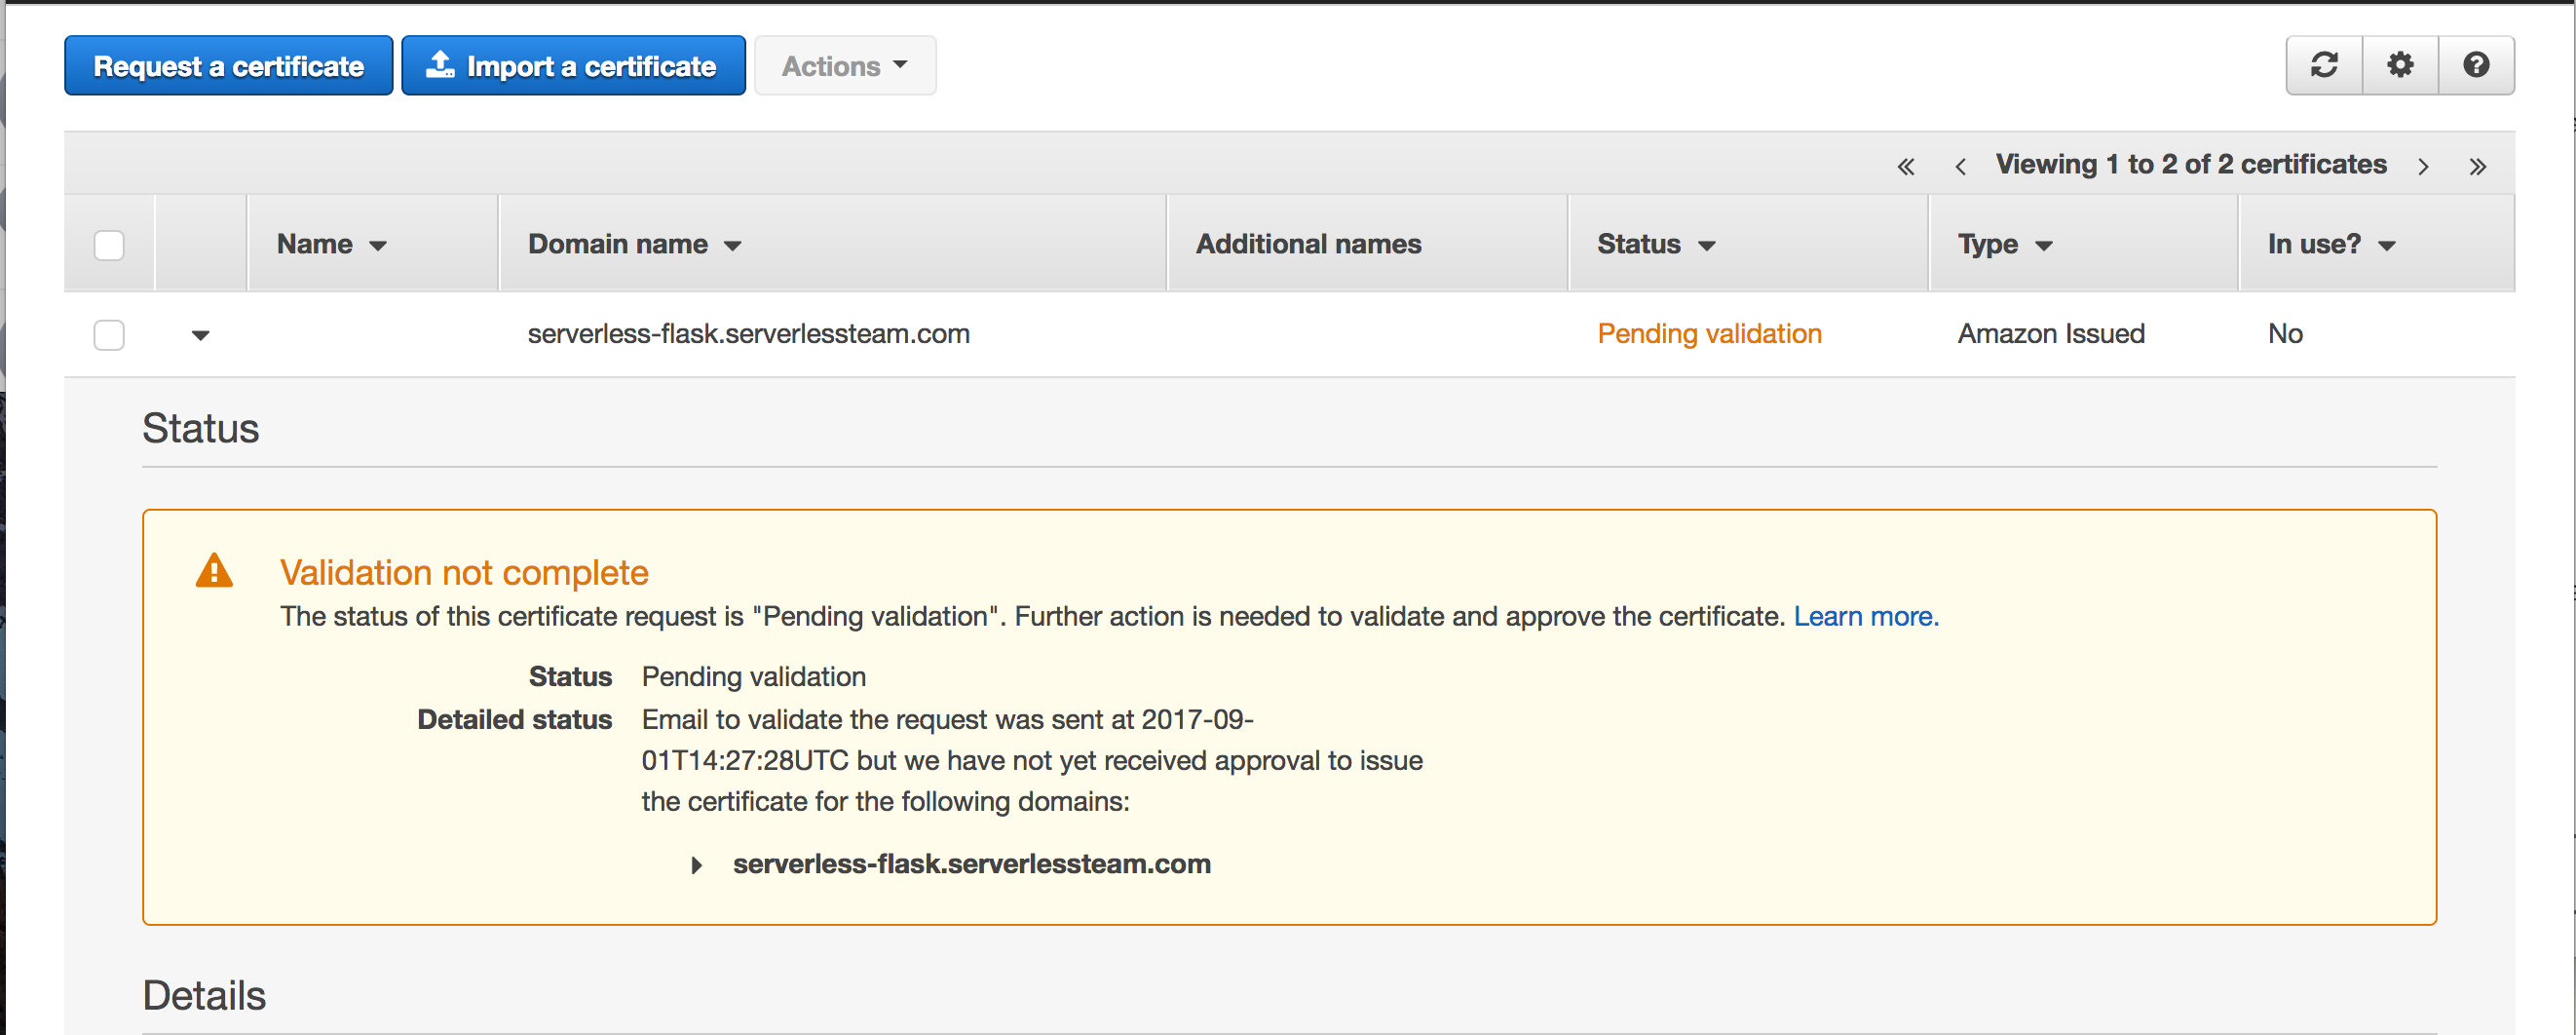The width and height of the screenshot is (2576, 1035).
Task: Open the Learn more link
Action: point(1865,616)
